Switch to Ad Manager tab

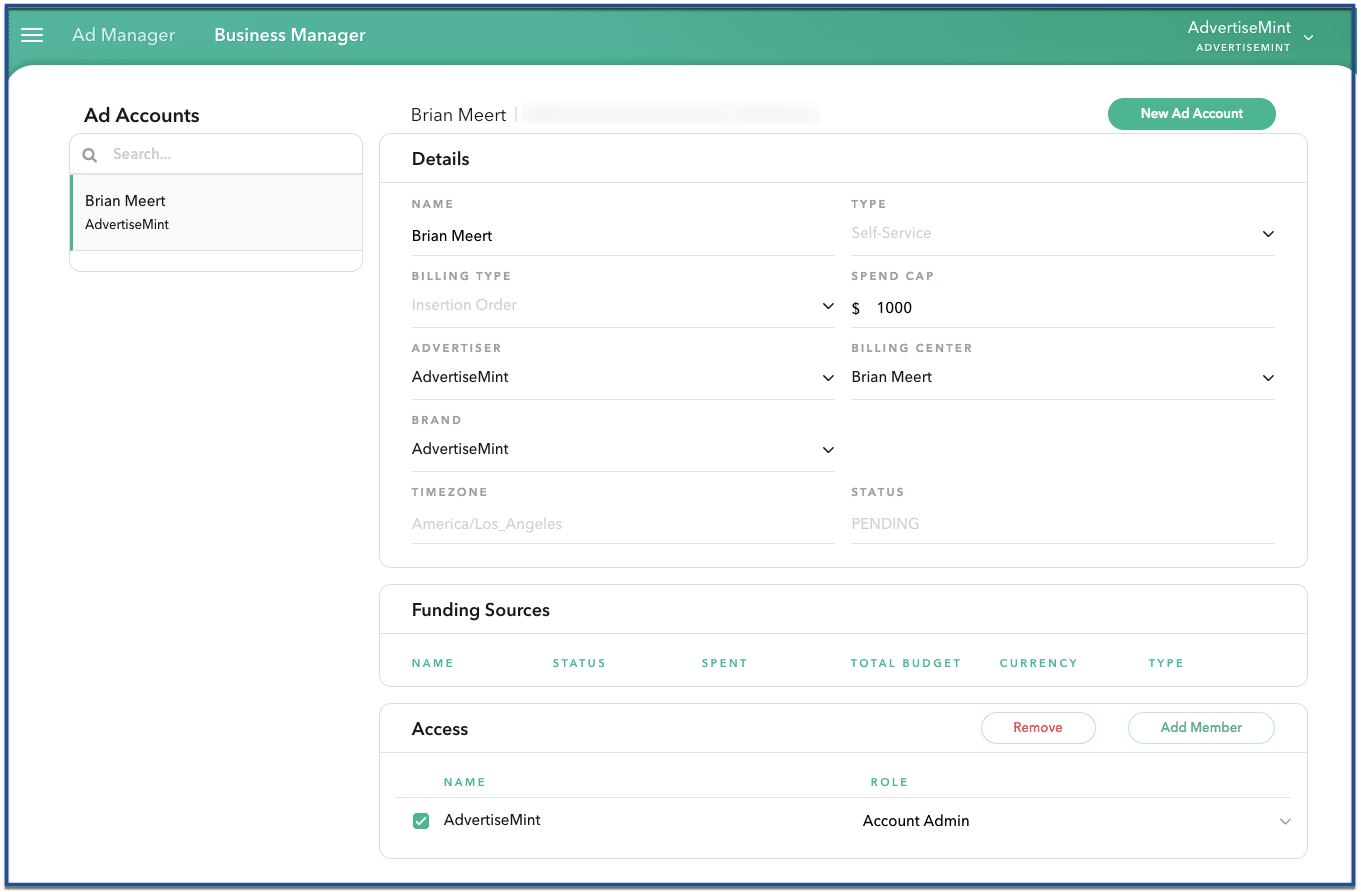pos(124,35)
